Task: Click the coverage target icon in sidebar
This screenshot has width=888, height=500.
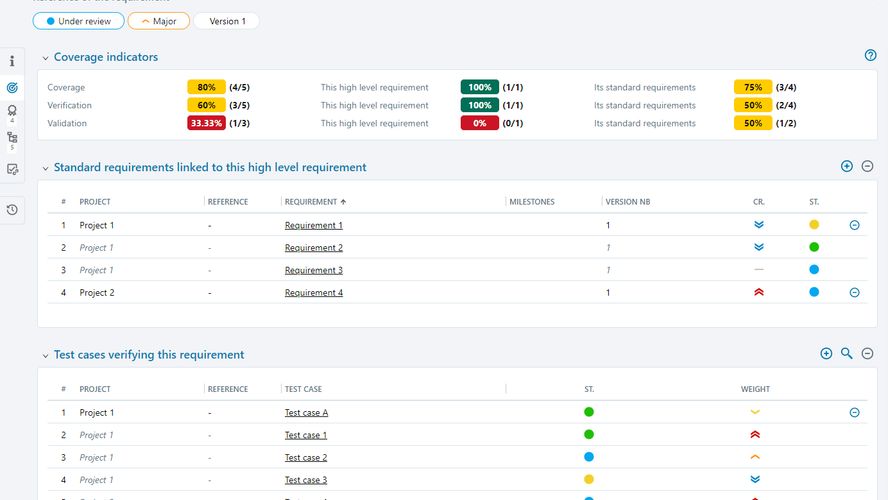Action: tap(12, 88)
